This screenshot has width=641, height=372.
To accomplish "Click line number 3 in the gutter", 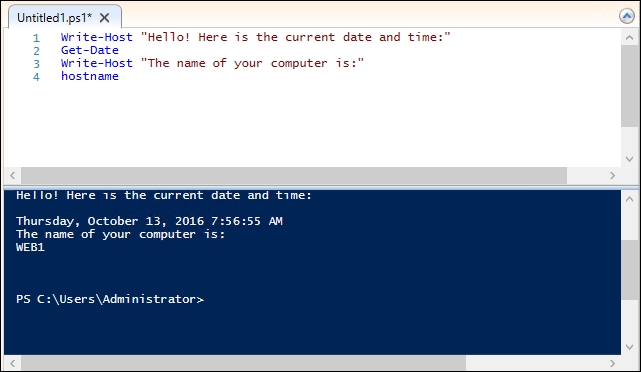I will point(36,64).
